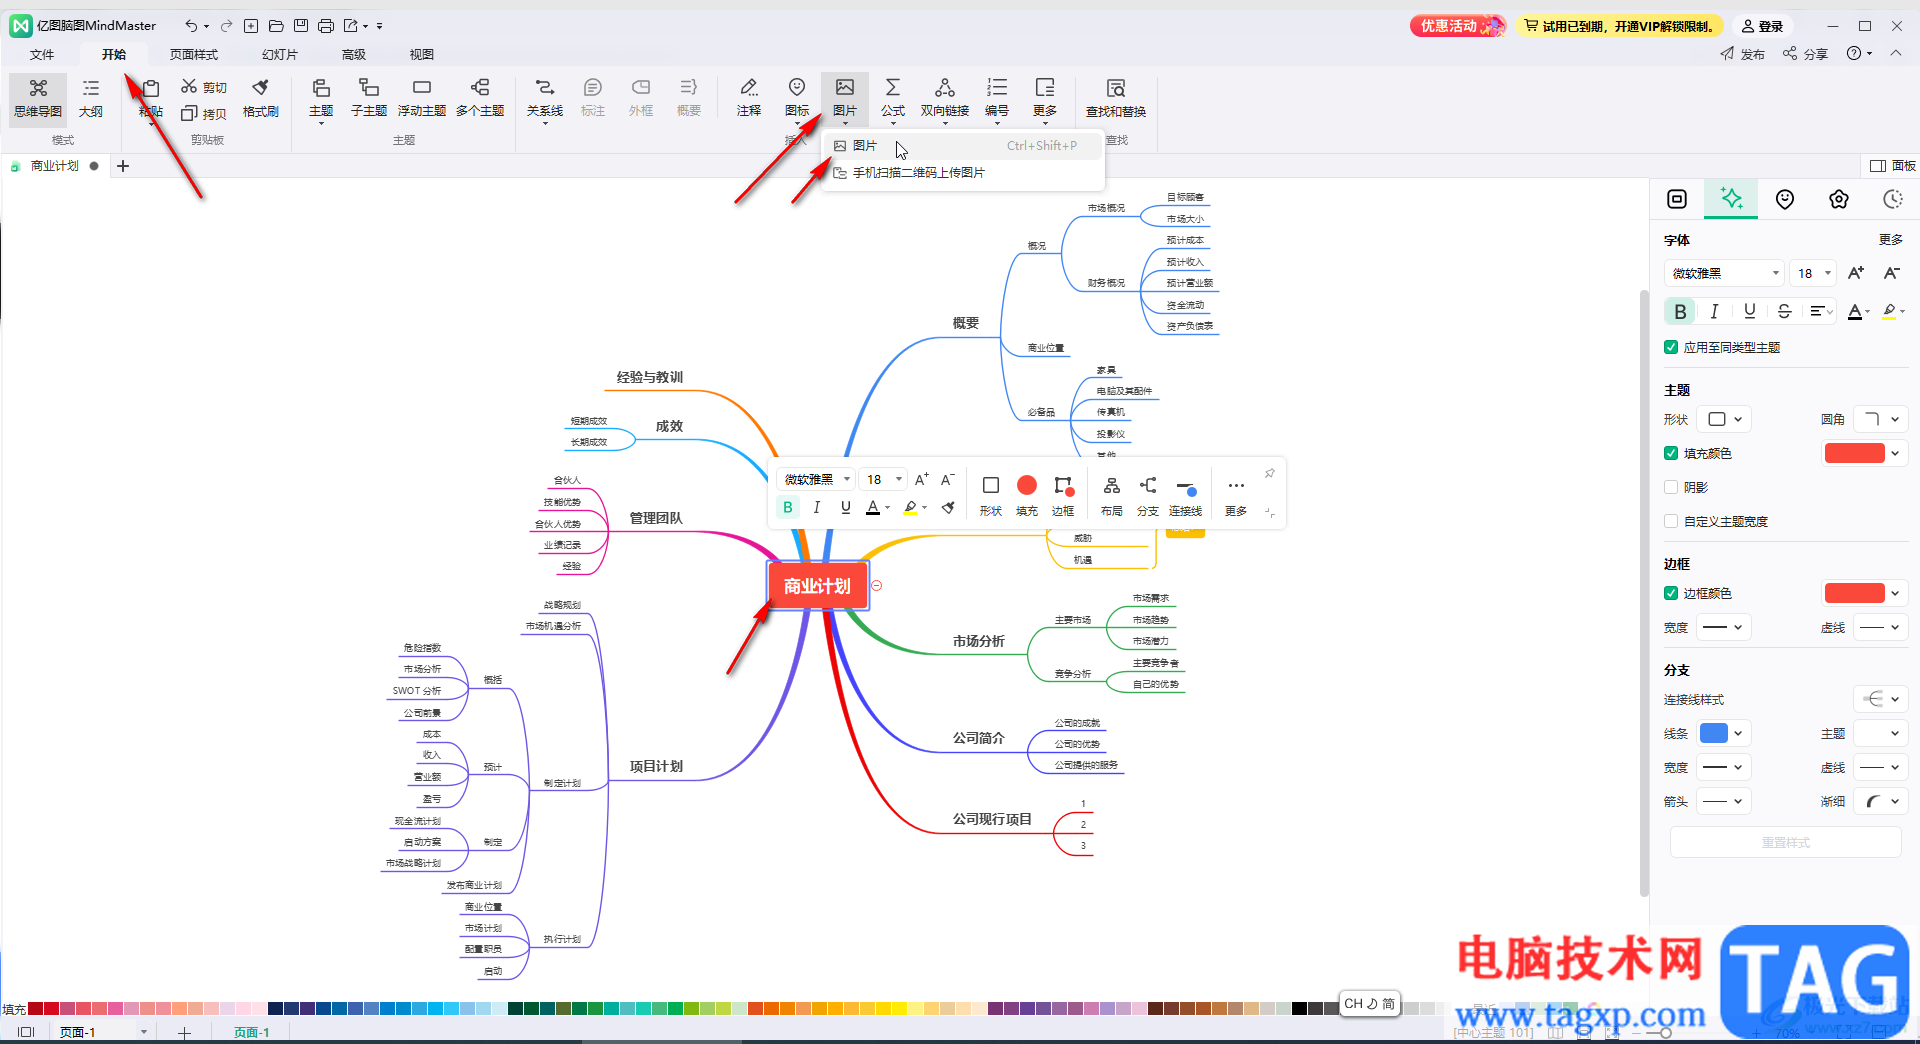1920x1044 pixels.
Task: Insert a bidirectional link
Action: pyautogui.click(x=945, y=98)
